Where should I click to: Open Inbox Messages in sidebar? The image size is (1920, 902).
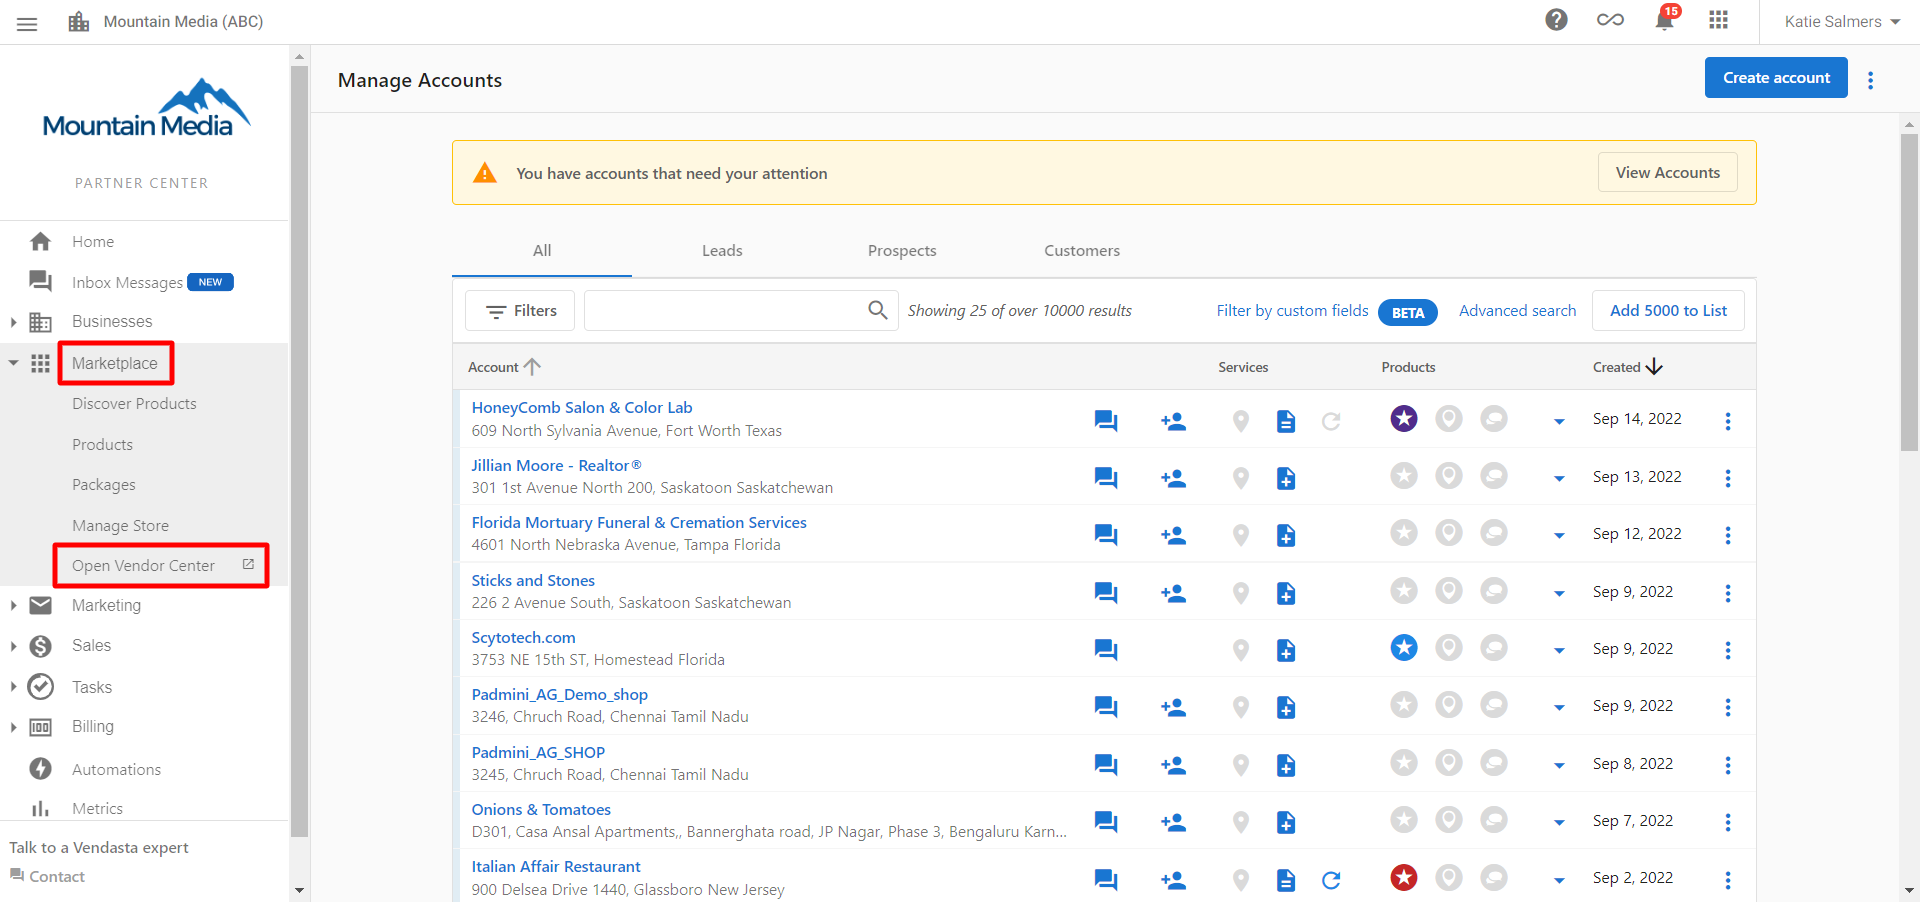pyautogui.click(x=127, y=283)
